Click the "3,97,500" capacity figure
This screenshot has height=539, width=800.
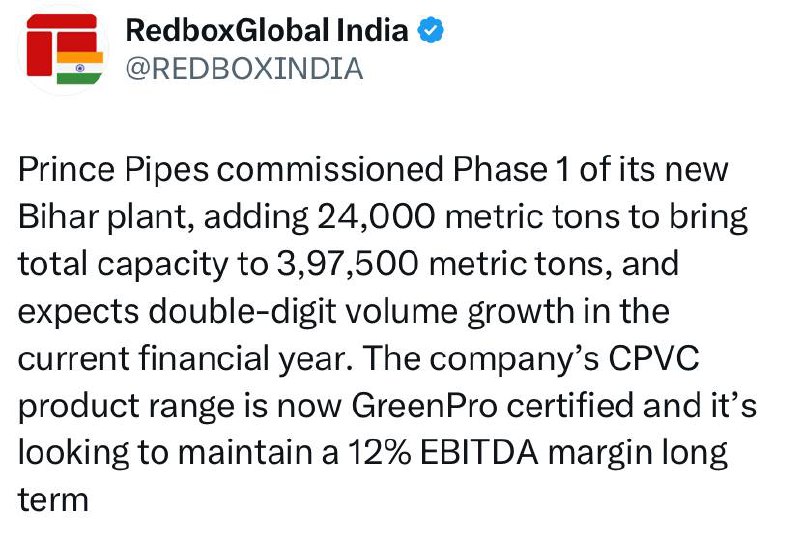pos(347,265)
